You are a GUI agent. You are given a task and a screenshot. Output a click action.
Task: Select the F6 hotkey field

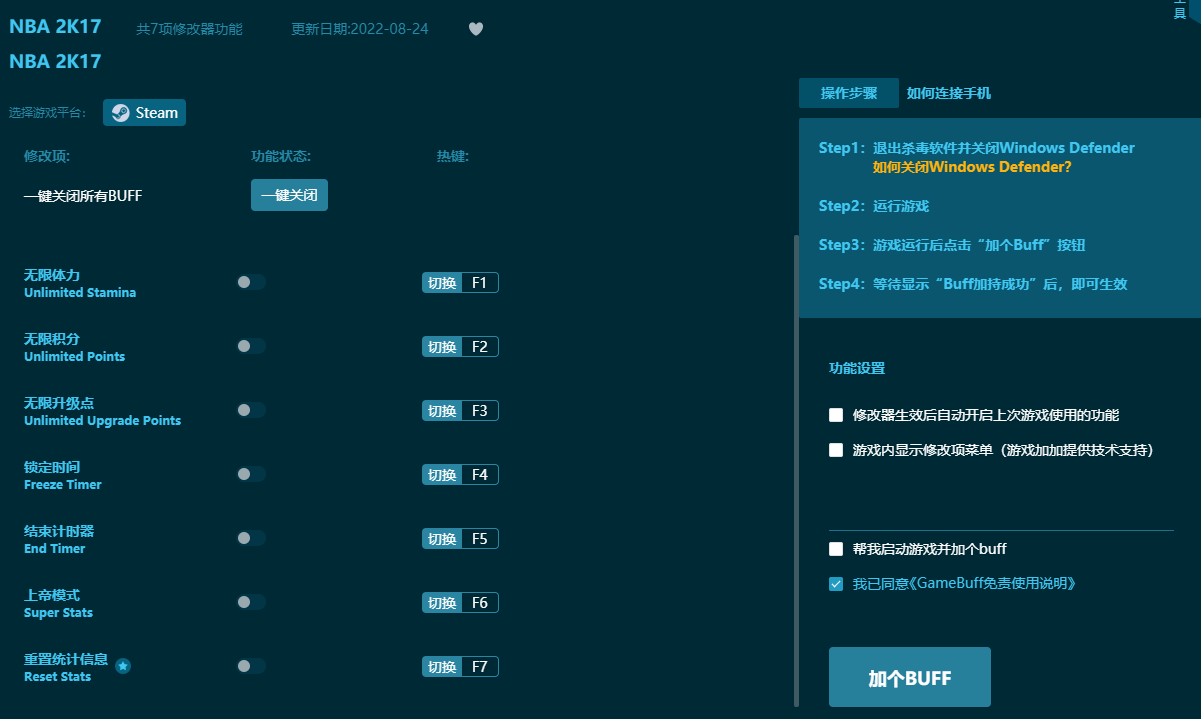tap(480, 603)
